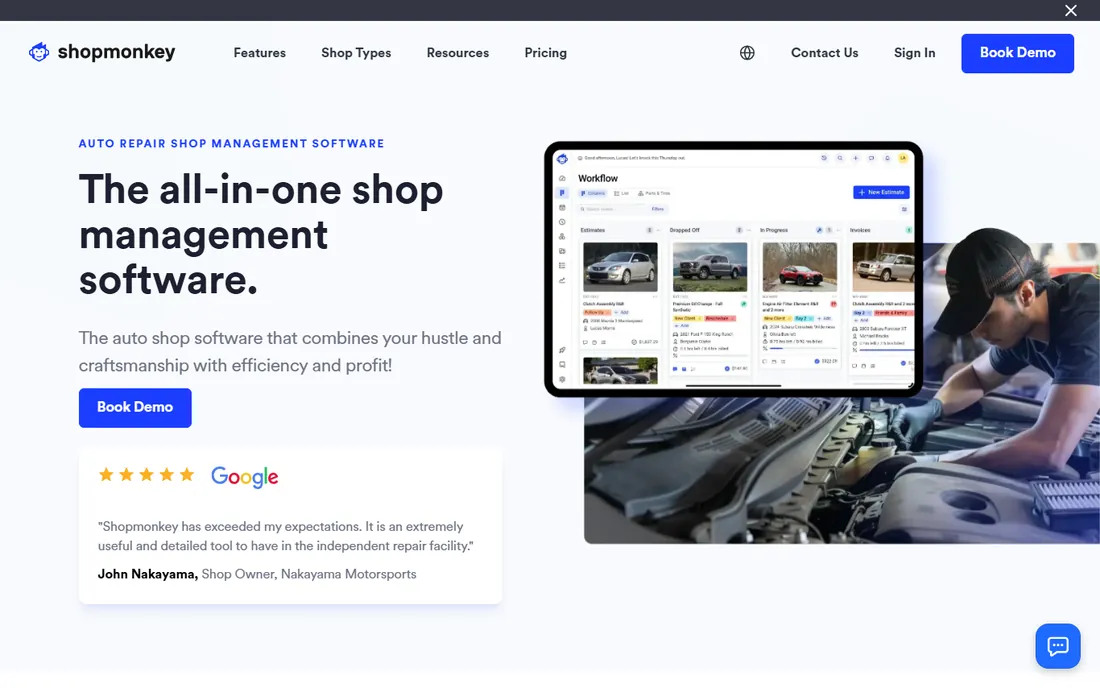Click reviewer name John Nakayama
The image size is (1100, 688).
[x=147, y=574]
